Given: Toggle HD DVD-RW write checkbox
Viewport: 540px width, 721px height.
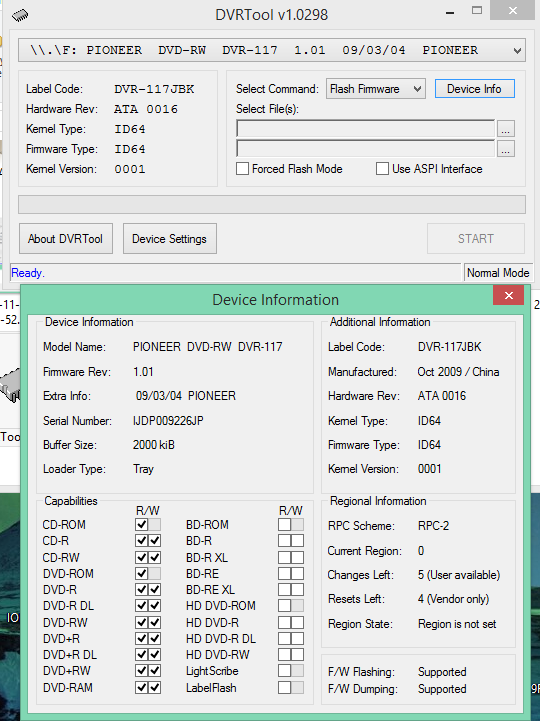Looking at the screenshot, I should (x=298, y=655).
